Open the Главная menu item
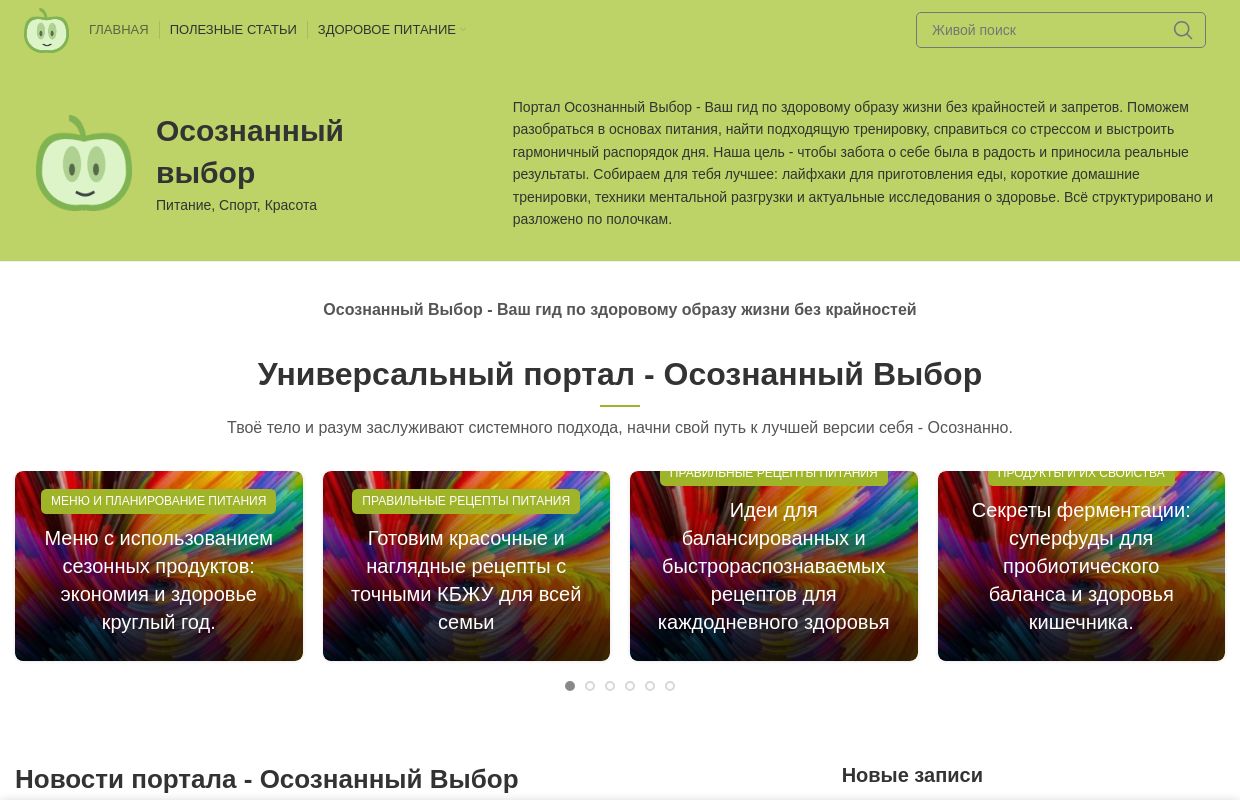 coord(118,30)
